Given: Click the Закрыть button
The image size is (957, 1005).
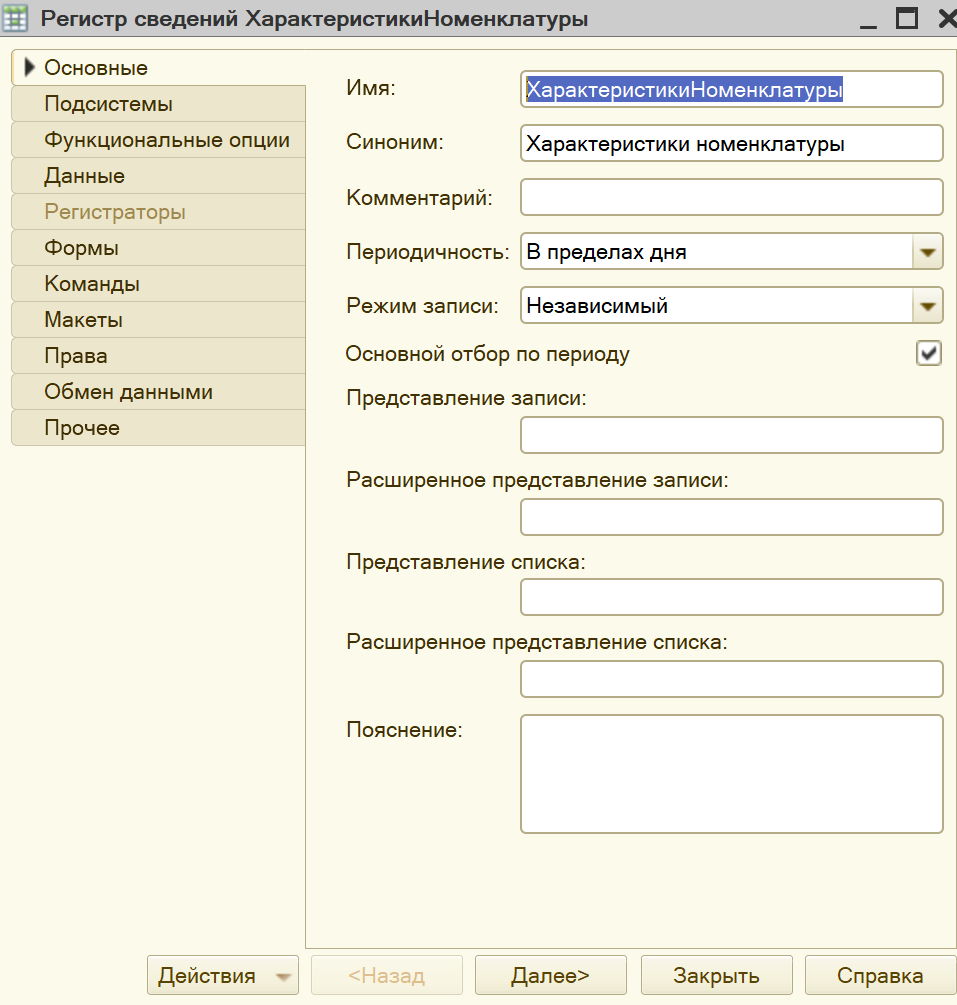Looking at the screenshot, I should (x=717, y=976).
